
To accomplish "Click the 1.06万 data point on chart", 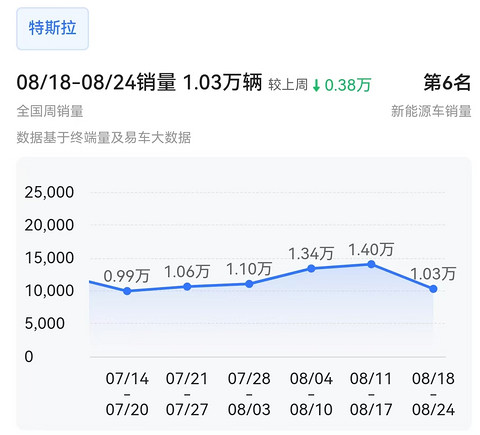I will (187, 287).
